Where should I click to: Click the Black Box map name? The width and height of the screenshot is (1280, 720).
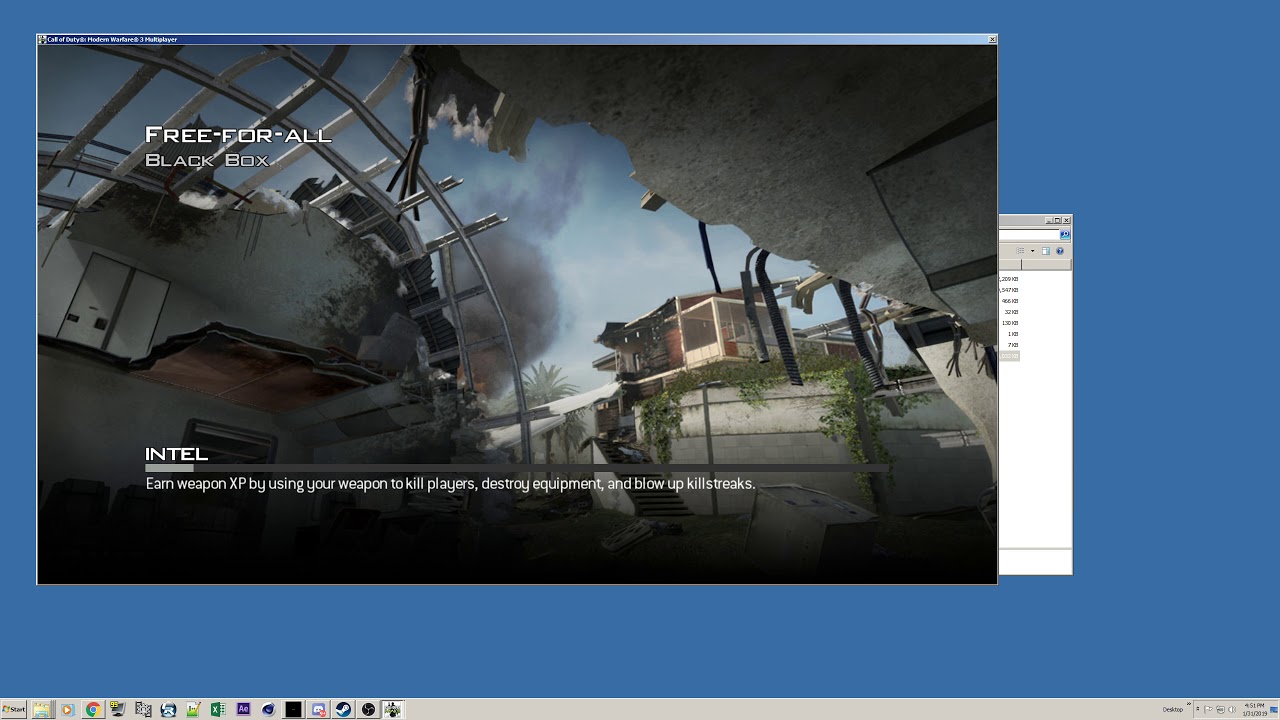tap(207, 160)
